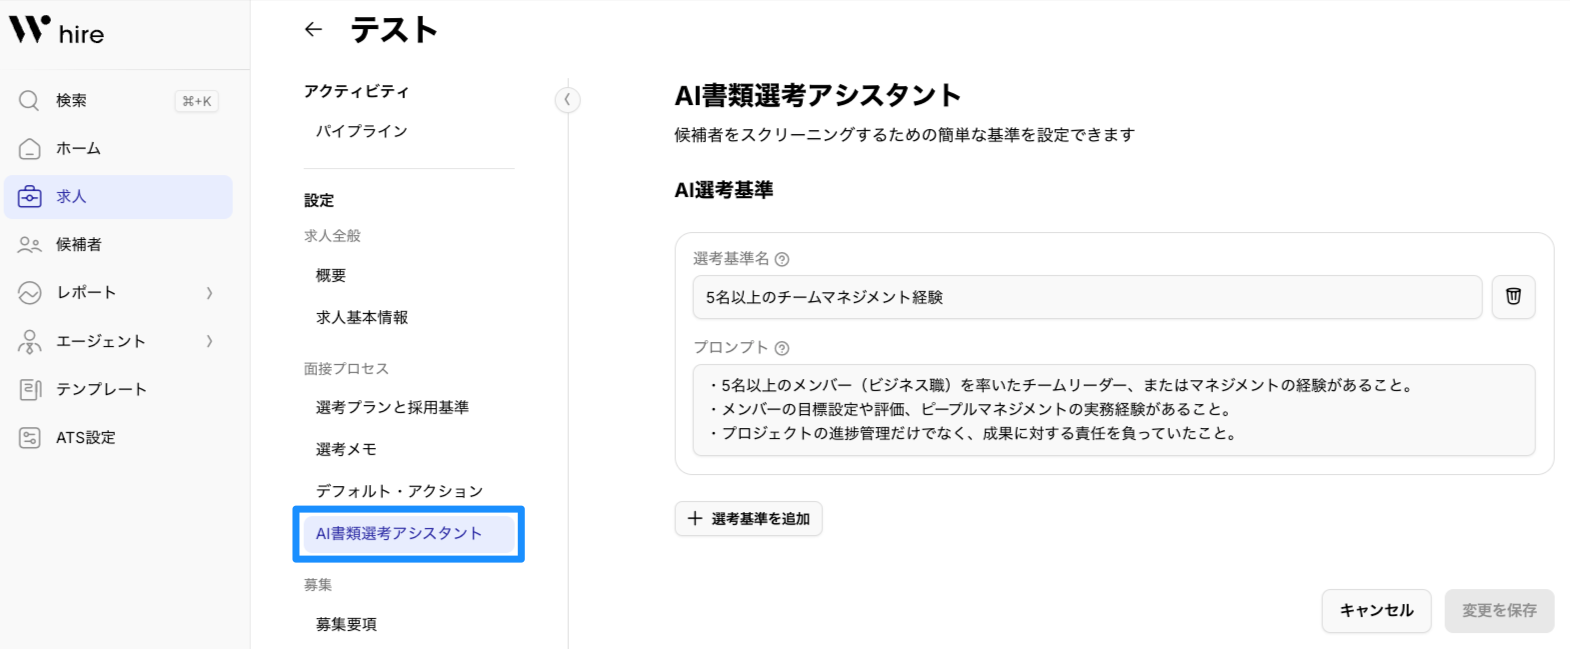
Task: Click the help icon beside 選考基準名
Action: coord(782,260)
